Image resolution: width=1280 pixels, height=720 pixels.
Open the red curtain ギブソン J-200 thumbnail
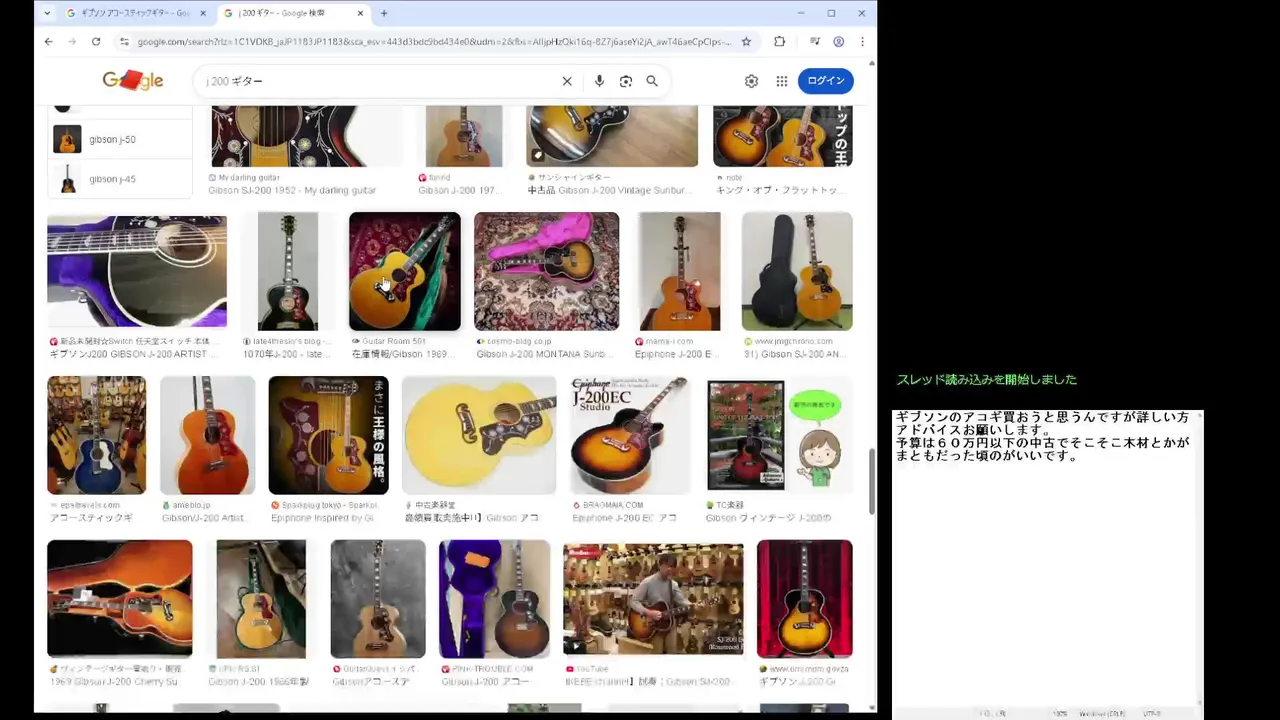805,598
